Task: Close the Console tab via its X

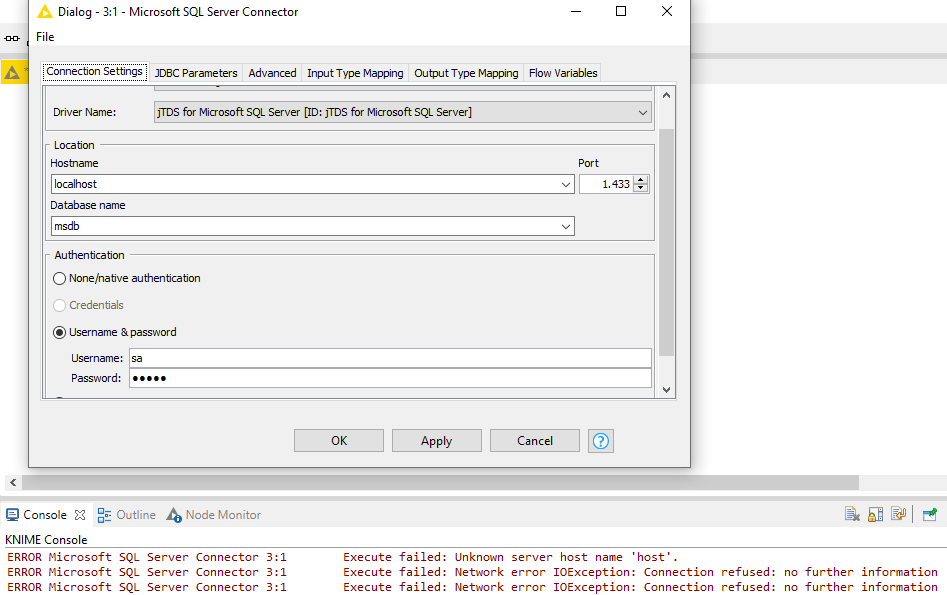Action: [x=80, y=515]
